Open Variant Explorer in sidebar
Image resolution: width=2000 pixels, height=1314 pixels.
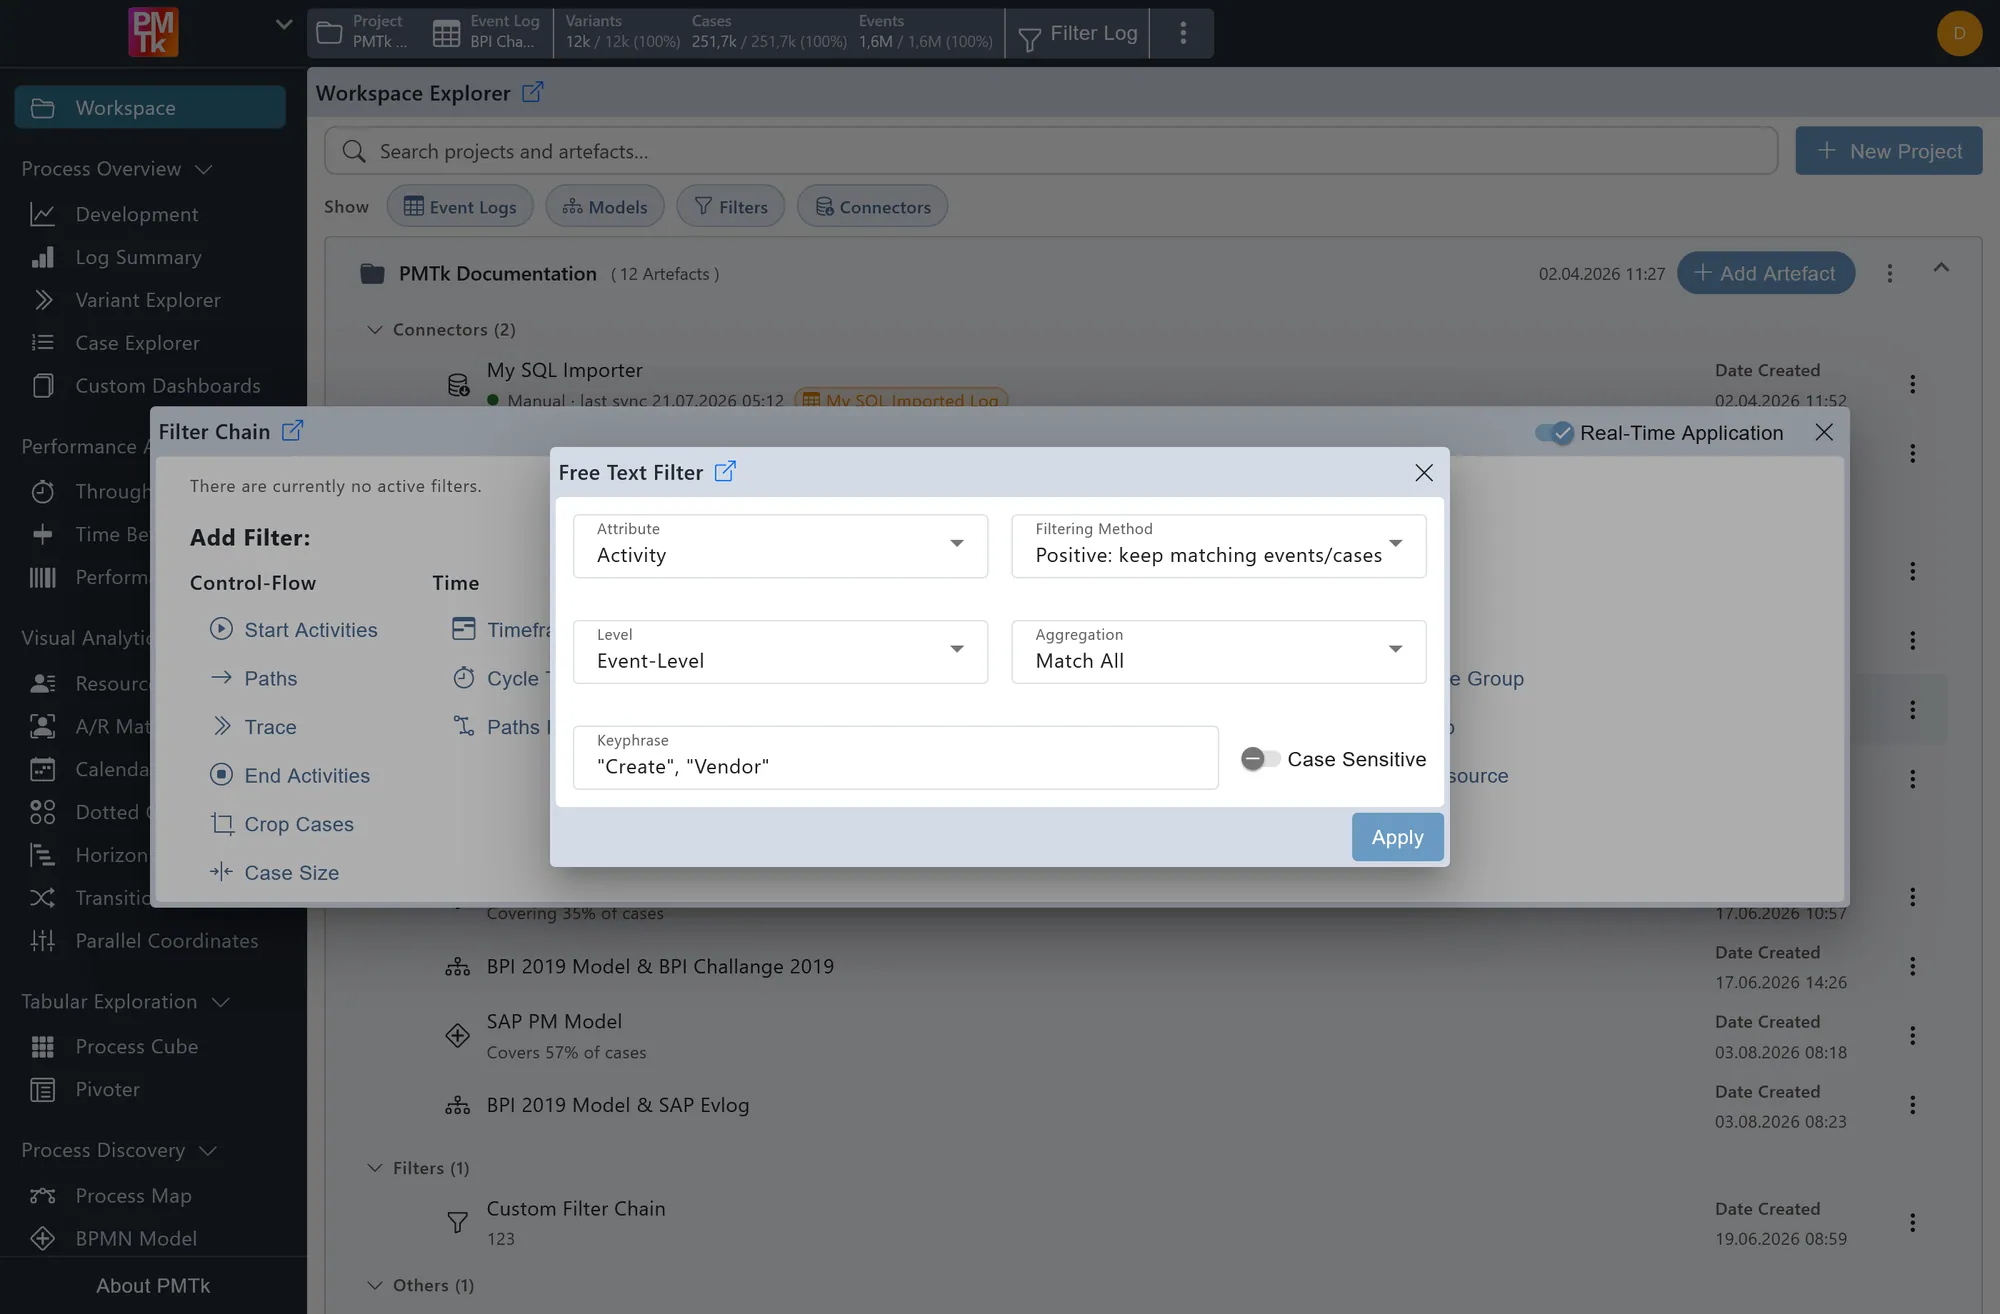tap(148, 300)
